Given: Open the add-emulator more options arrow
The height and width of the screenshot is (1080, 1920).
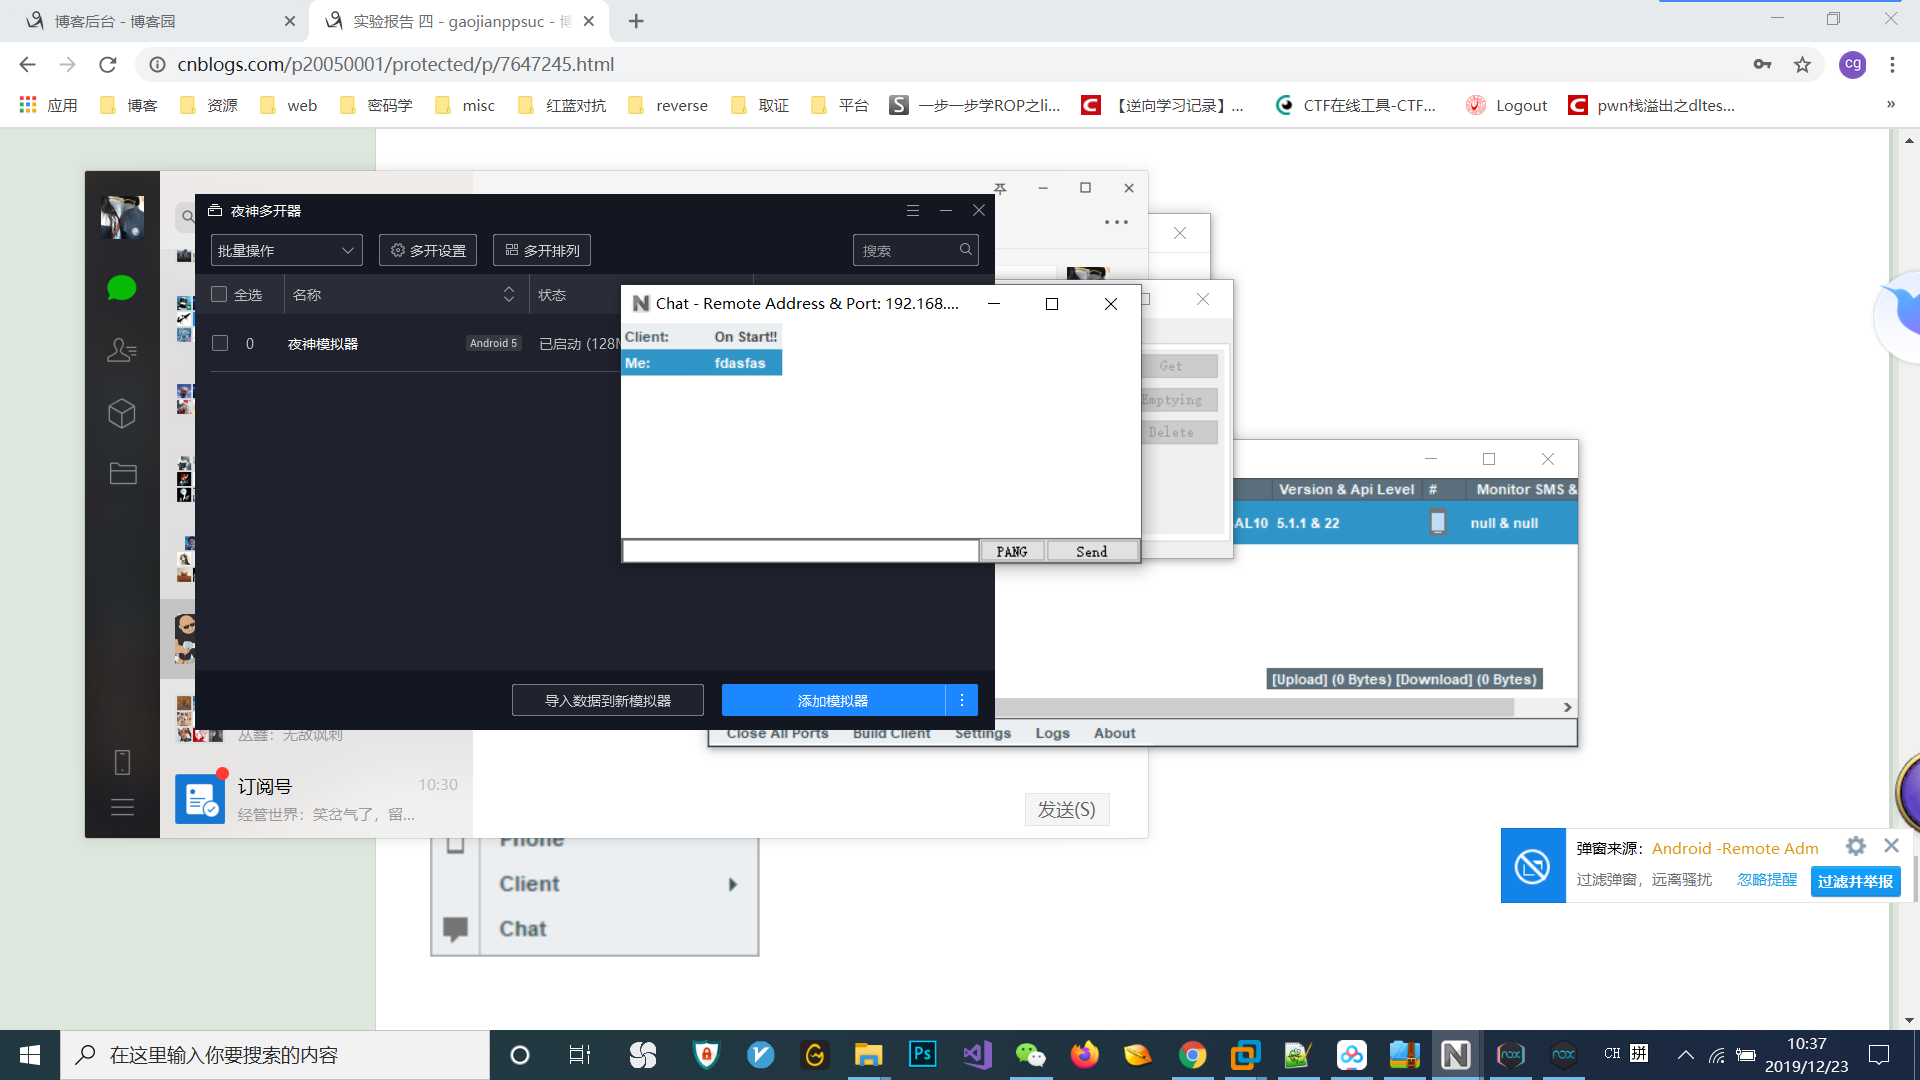Looking at the screenshot, I should tap(962, 700).
